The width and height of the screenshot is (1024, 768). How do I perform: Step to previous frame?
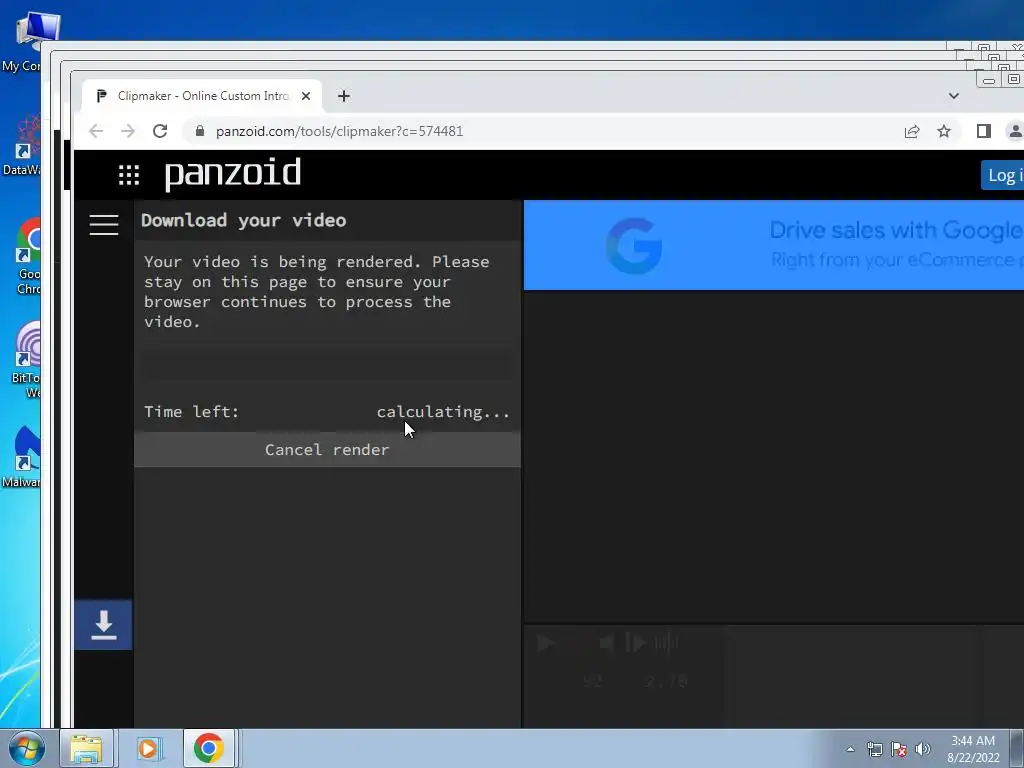click(606, 643)
